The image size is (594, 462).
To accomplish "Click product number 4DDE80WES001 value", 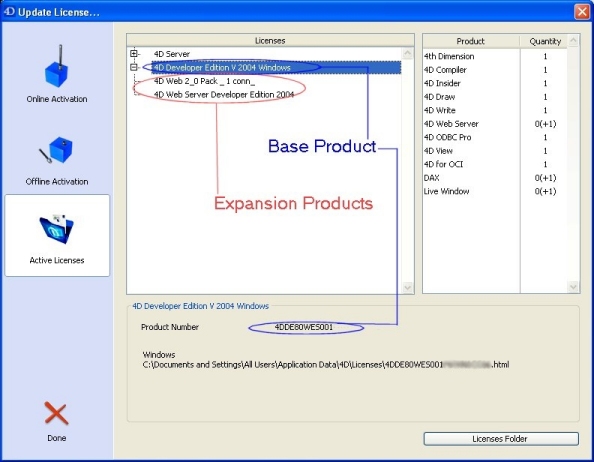I will [304, 327].
